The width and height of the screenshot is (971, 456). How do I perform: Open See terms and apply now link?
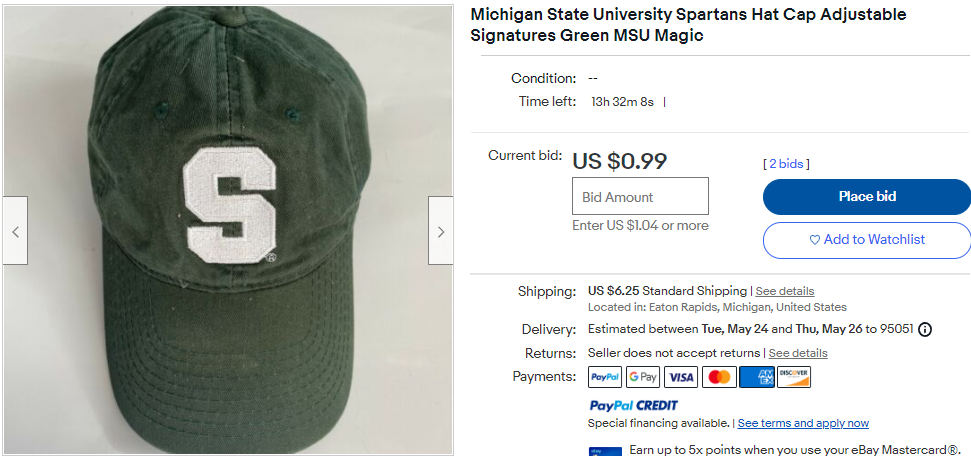tap(803, 423)
